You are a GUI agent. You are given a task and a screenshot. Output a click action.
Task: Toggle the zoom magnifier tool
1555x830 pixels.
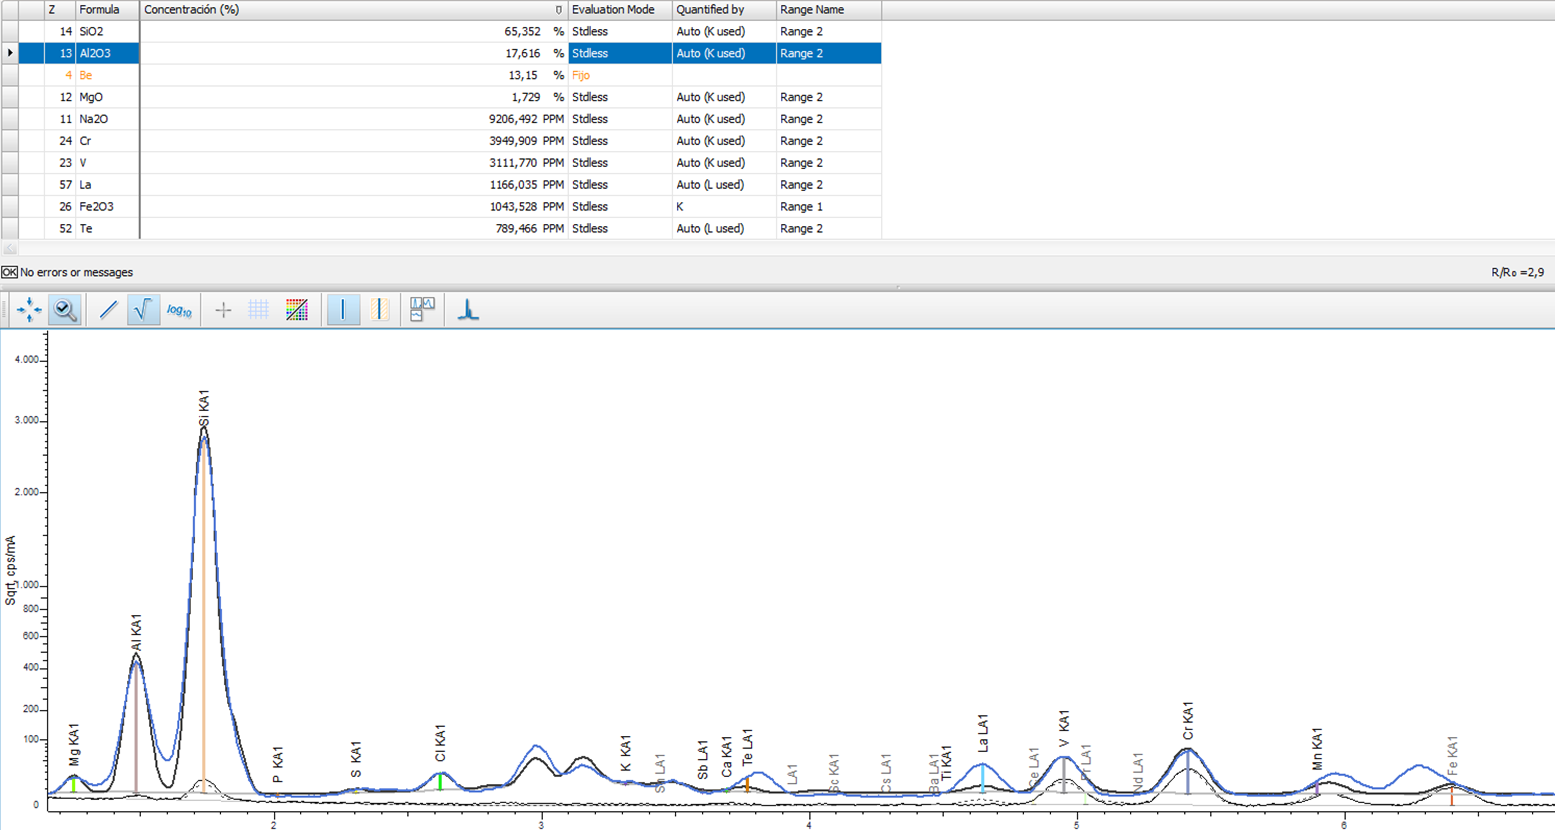pos(65,310)
